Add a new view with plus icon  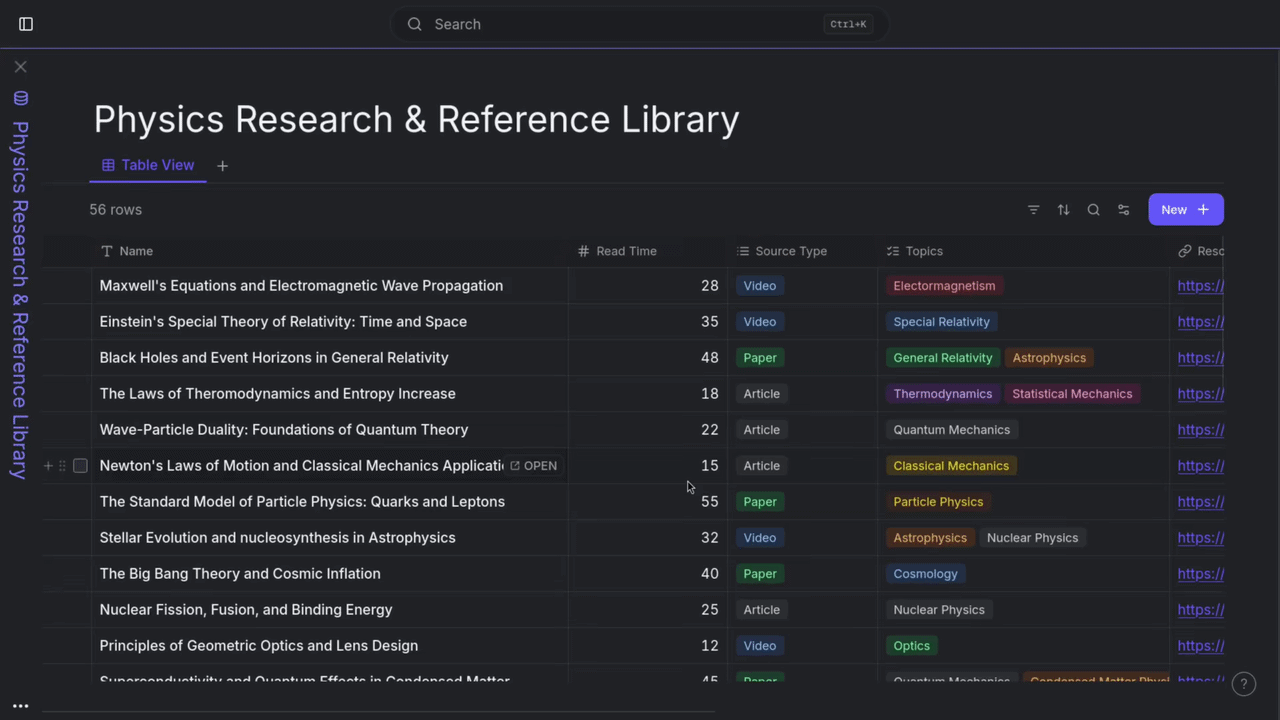[x=222, y=166]
